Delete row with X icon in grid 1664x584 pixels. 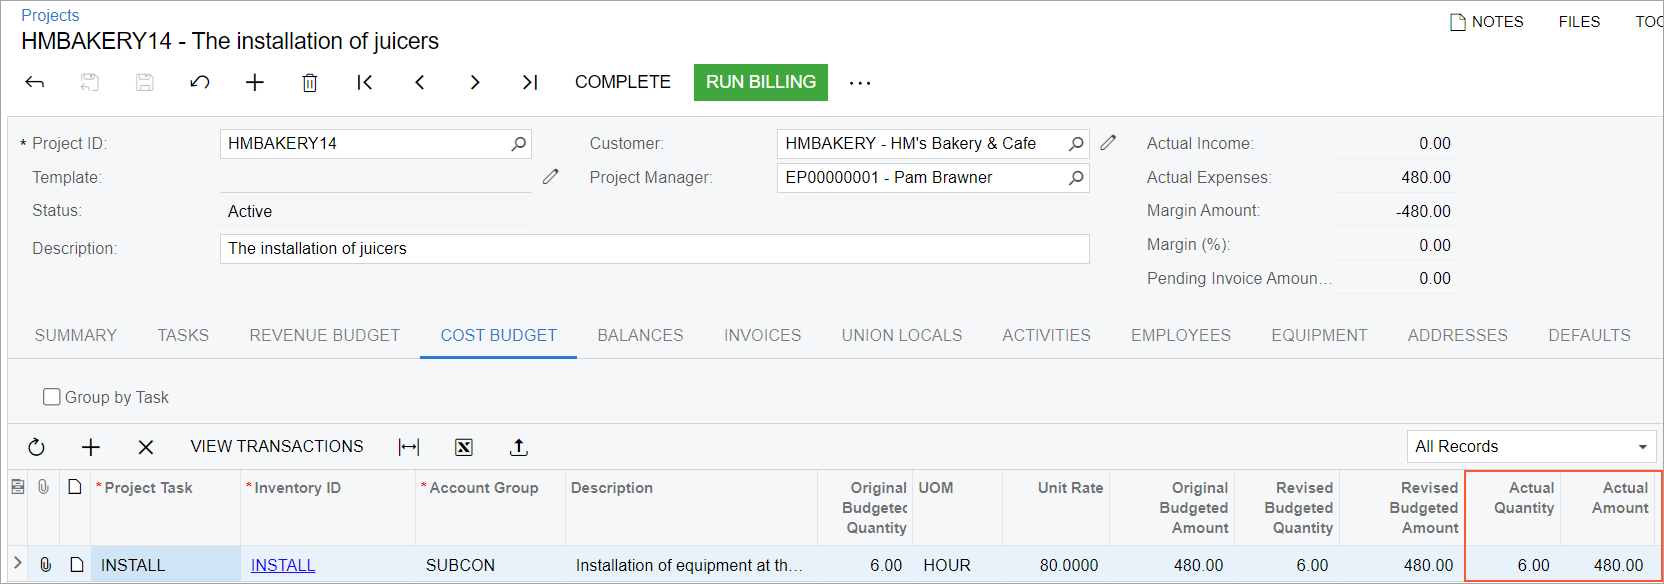click(x=146, y=447)
